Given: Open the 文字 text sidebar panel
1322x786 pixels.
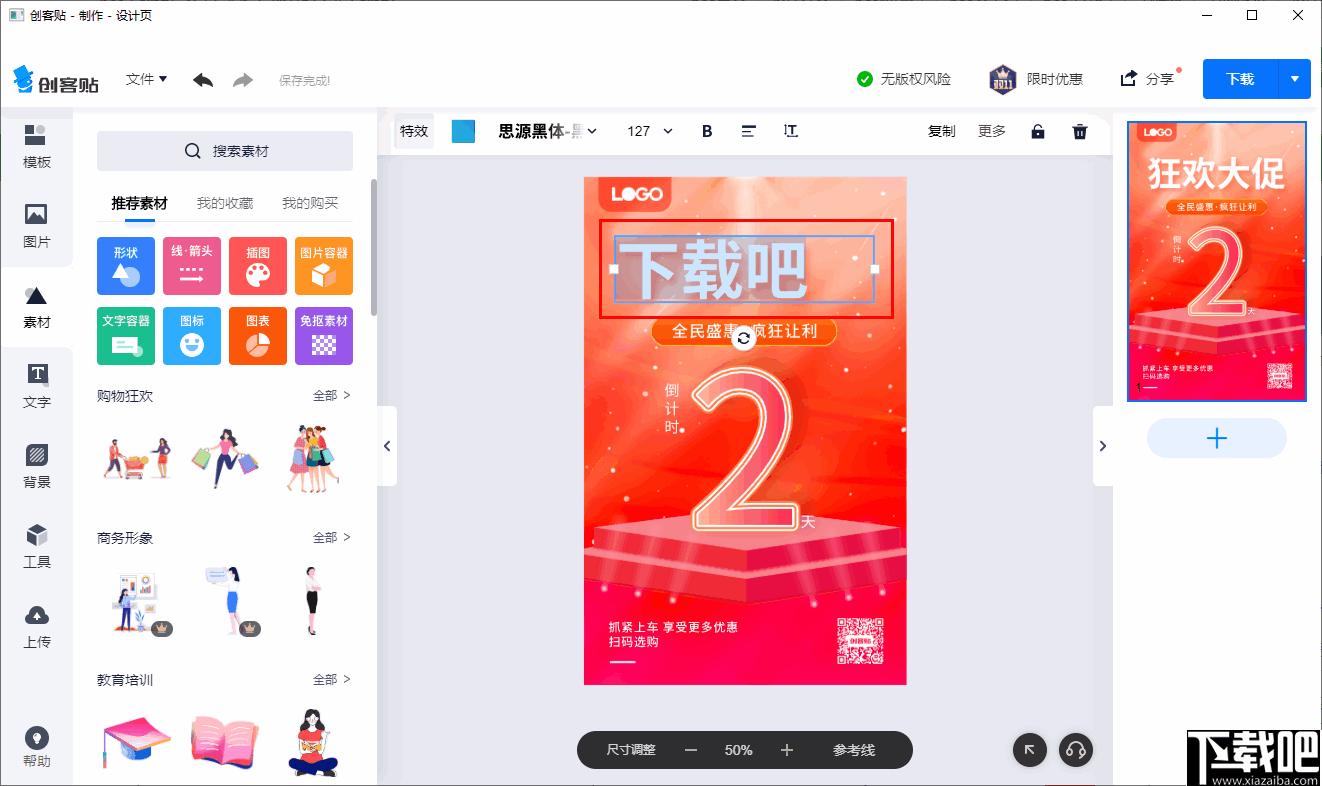Looking at the screenshot, I should 36,387.
